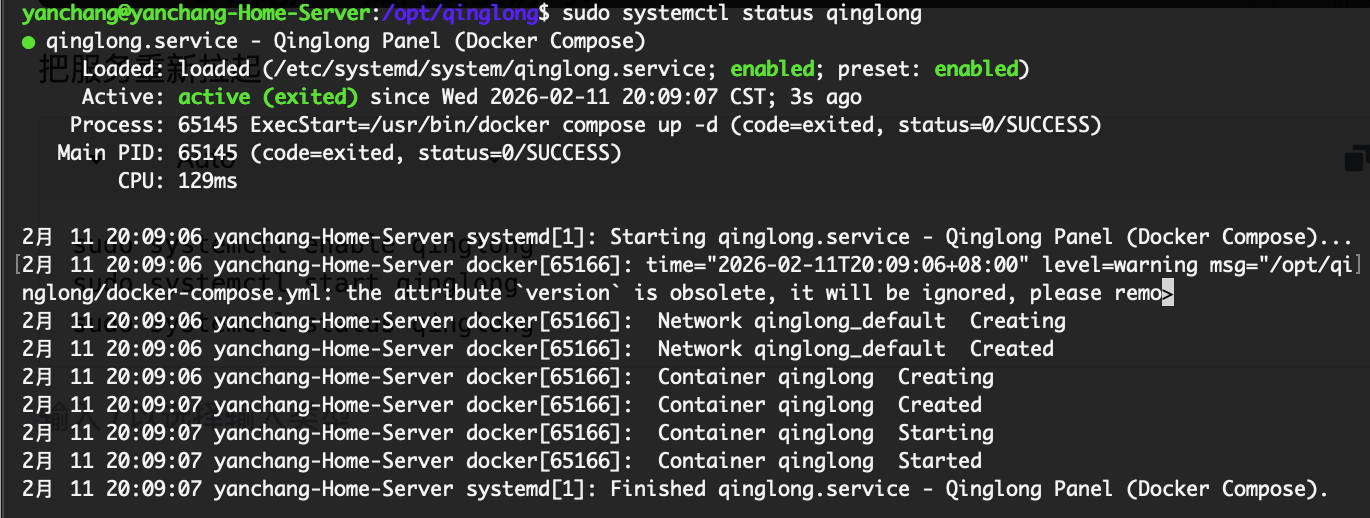Click the "Container qinglong Started" log line

(x=818, y=462)
